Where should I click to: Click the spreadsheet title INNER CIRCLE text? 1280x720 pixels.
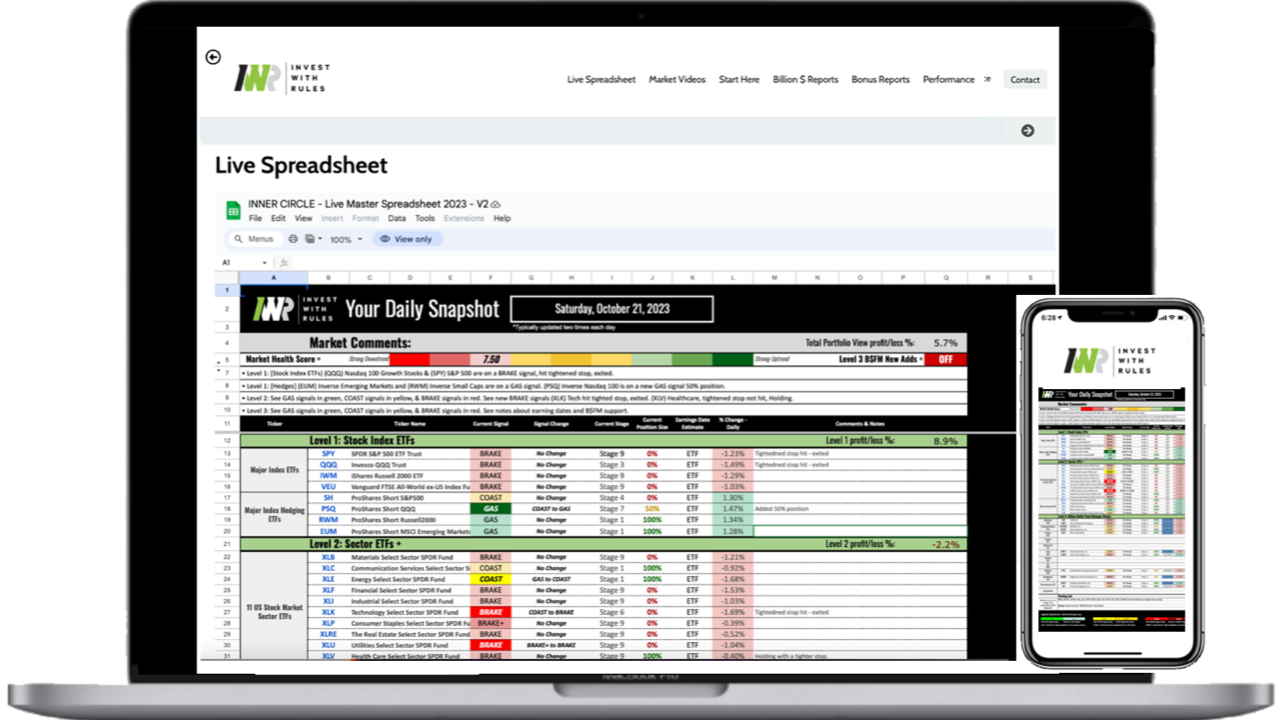pos(368,204)
